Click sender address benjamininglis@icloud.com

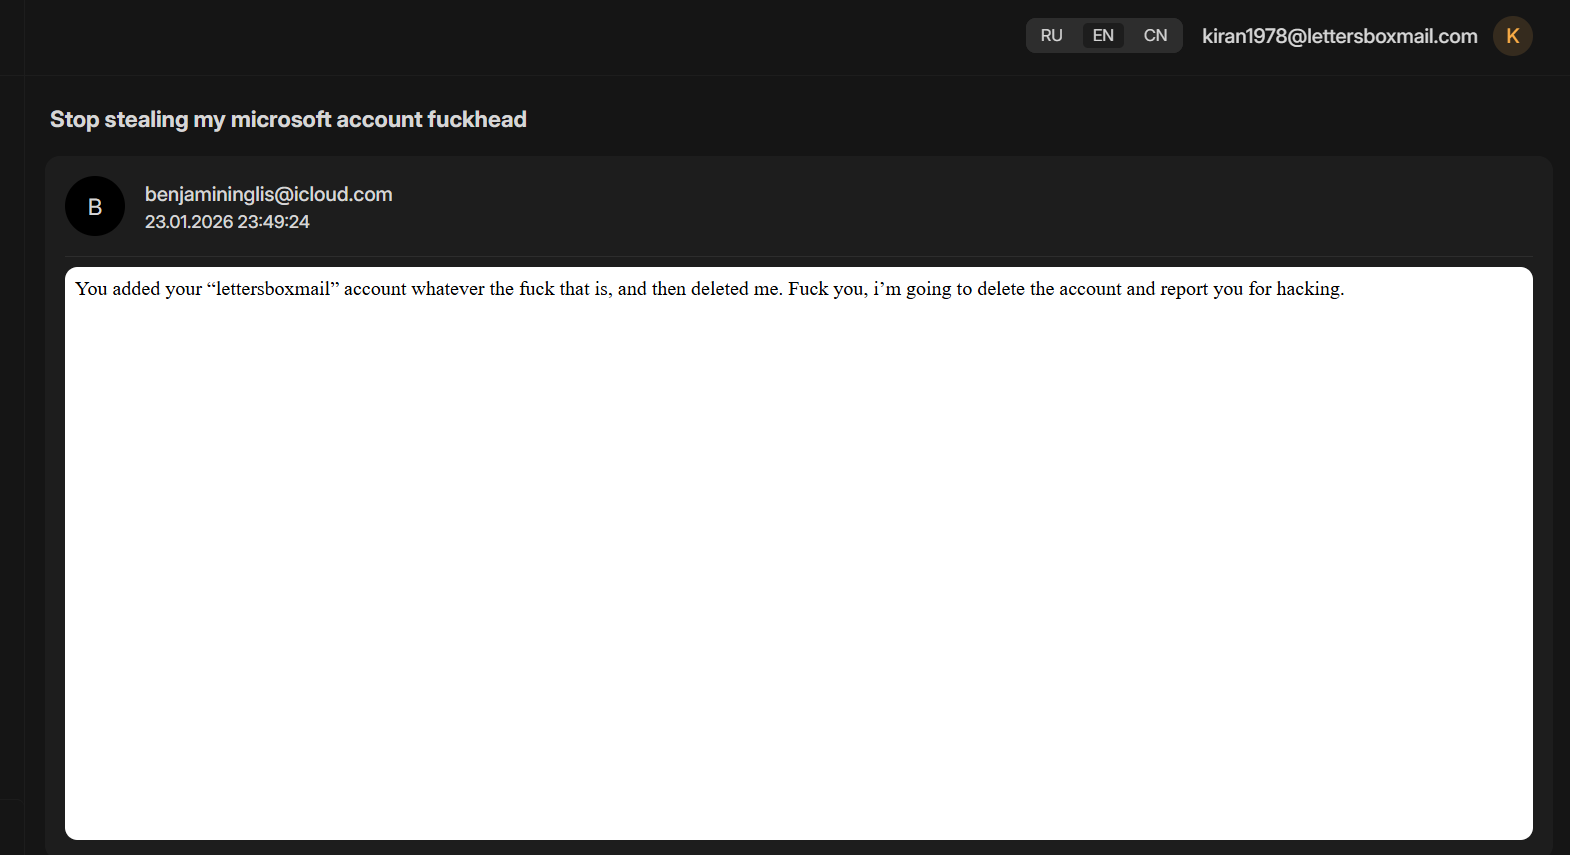(268, 194)
